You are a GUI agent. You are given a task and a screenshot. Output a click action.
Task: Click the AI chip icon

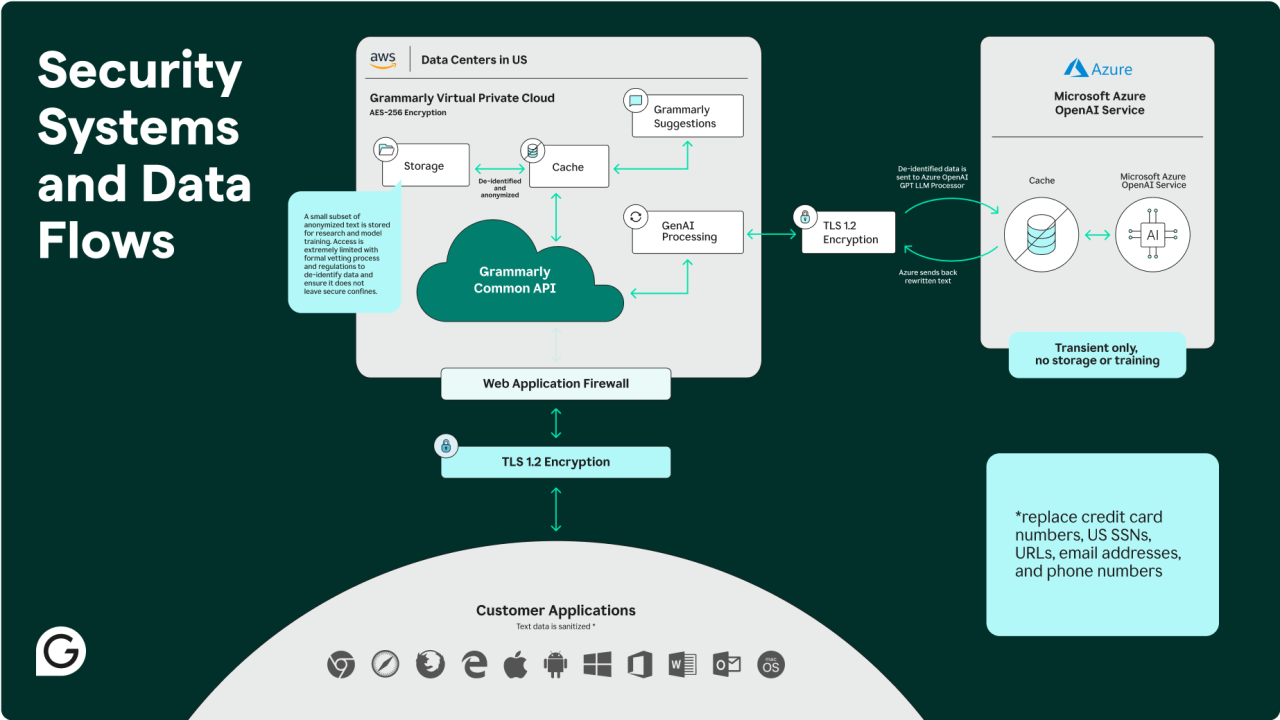pos(1153,235)
